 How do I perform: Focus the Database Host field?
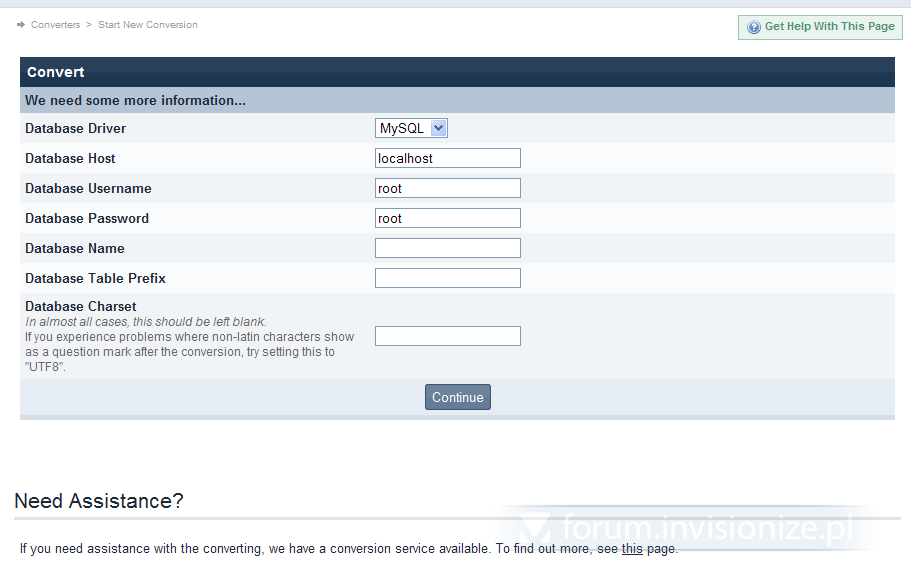click(x=447, y=158)
